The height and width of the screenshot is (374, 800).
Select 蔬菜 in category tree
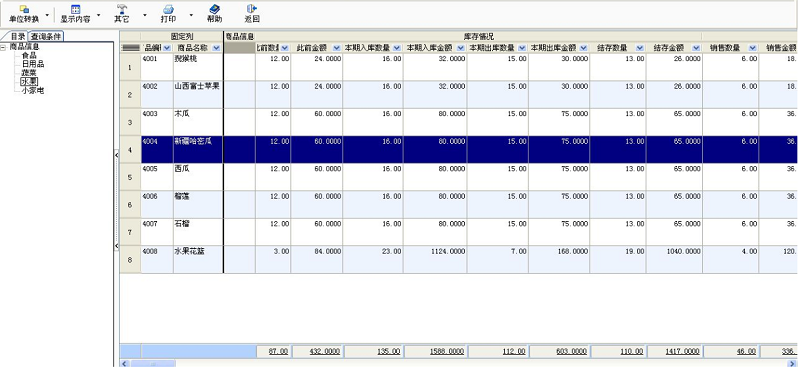(x=29, y=72)
